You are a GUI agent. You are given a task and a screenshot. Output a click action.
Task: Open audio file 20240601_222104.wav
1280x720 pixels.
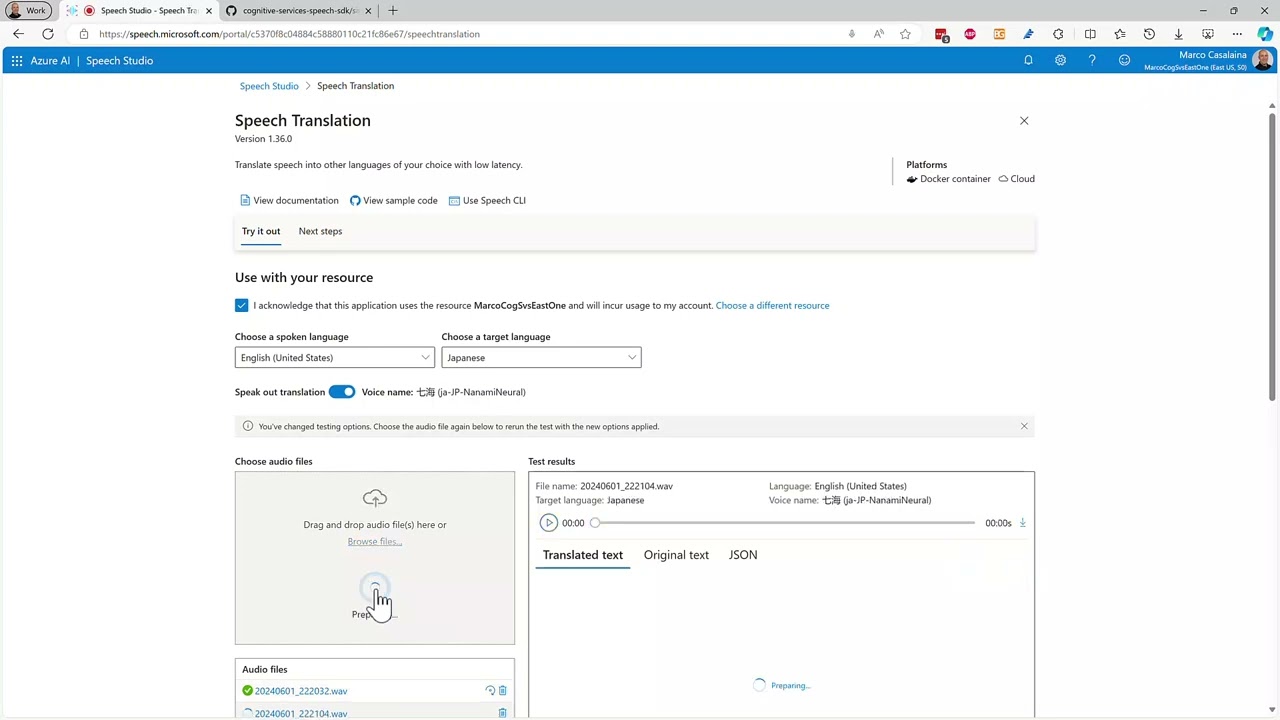point(301,713)
